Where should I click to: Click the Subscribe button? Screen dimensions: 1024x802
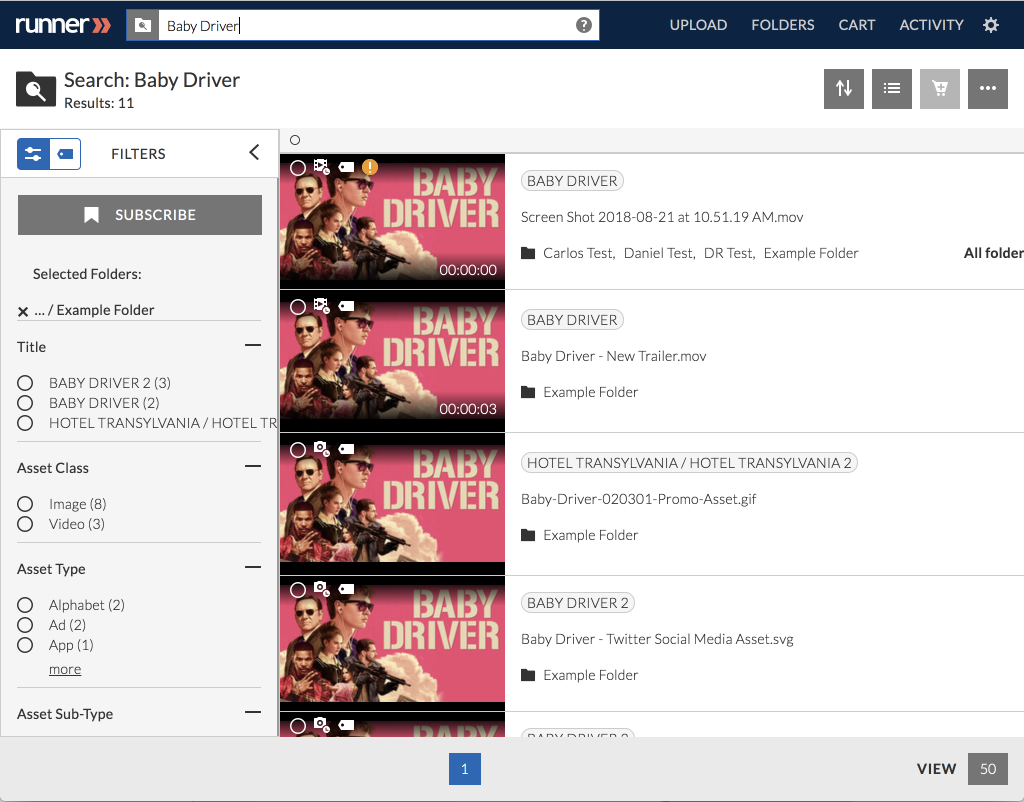coord(140,215)
